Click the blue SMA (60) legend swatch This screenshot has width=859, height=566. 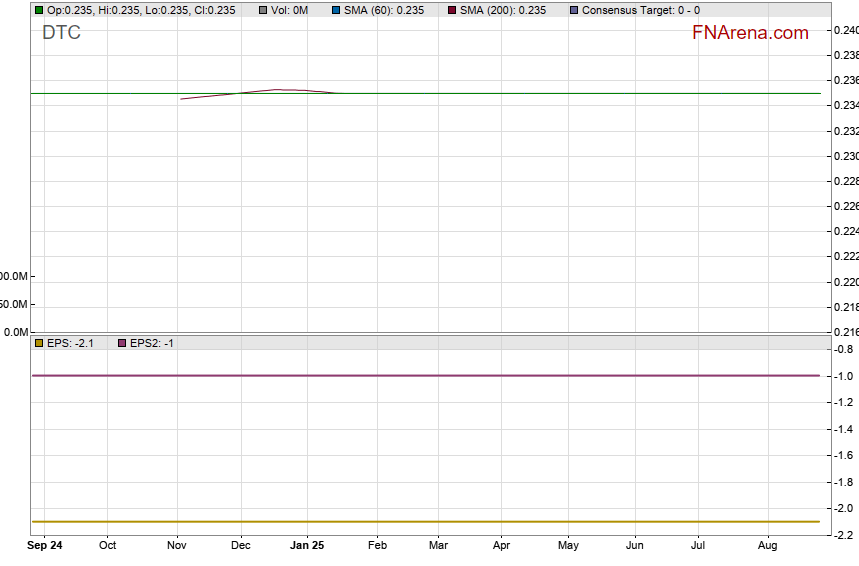pos(336,10)
